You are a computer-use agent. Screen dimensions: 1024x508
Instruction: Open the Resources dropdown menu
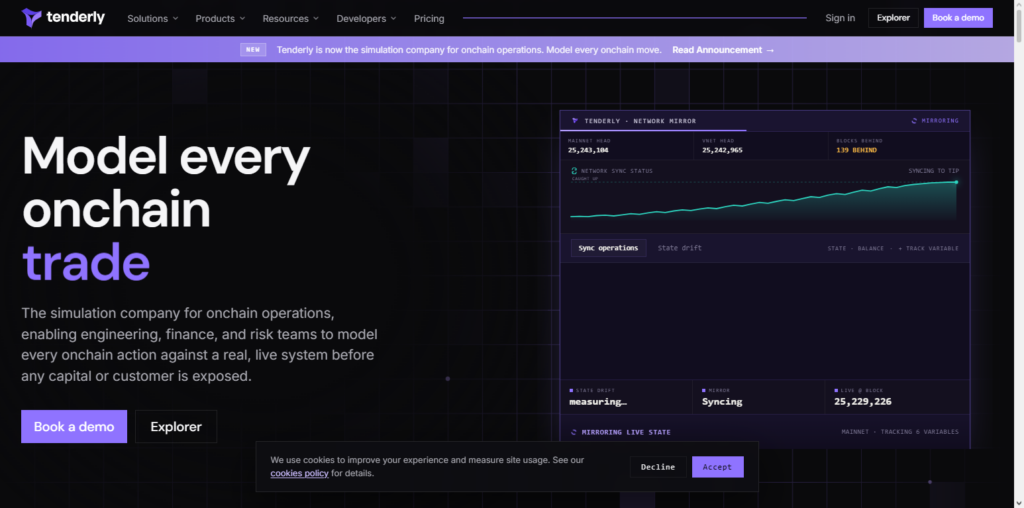[291, 18]
